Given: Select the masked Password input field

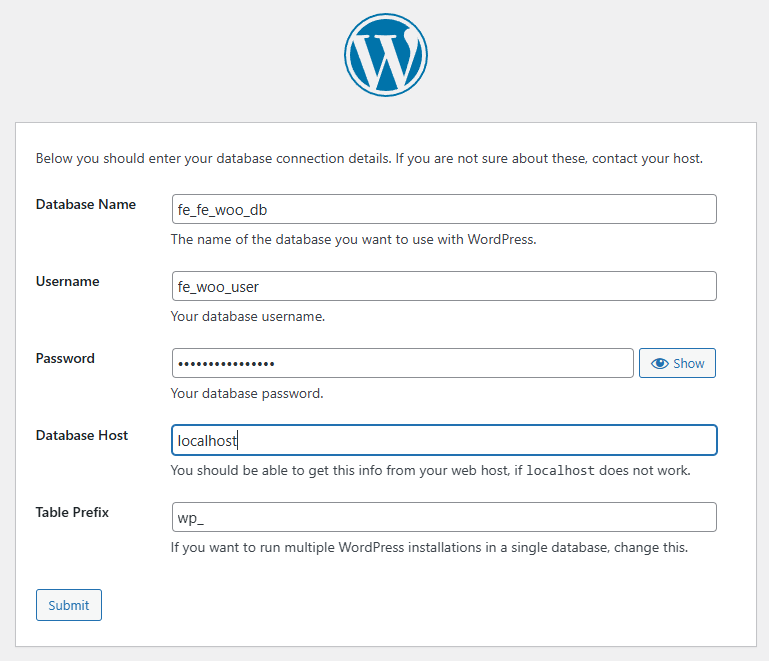Looking at the screenshot, I should 402,363.
